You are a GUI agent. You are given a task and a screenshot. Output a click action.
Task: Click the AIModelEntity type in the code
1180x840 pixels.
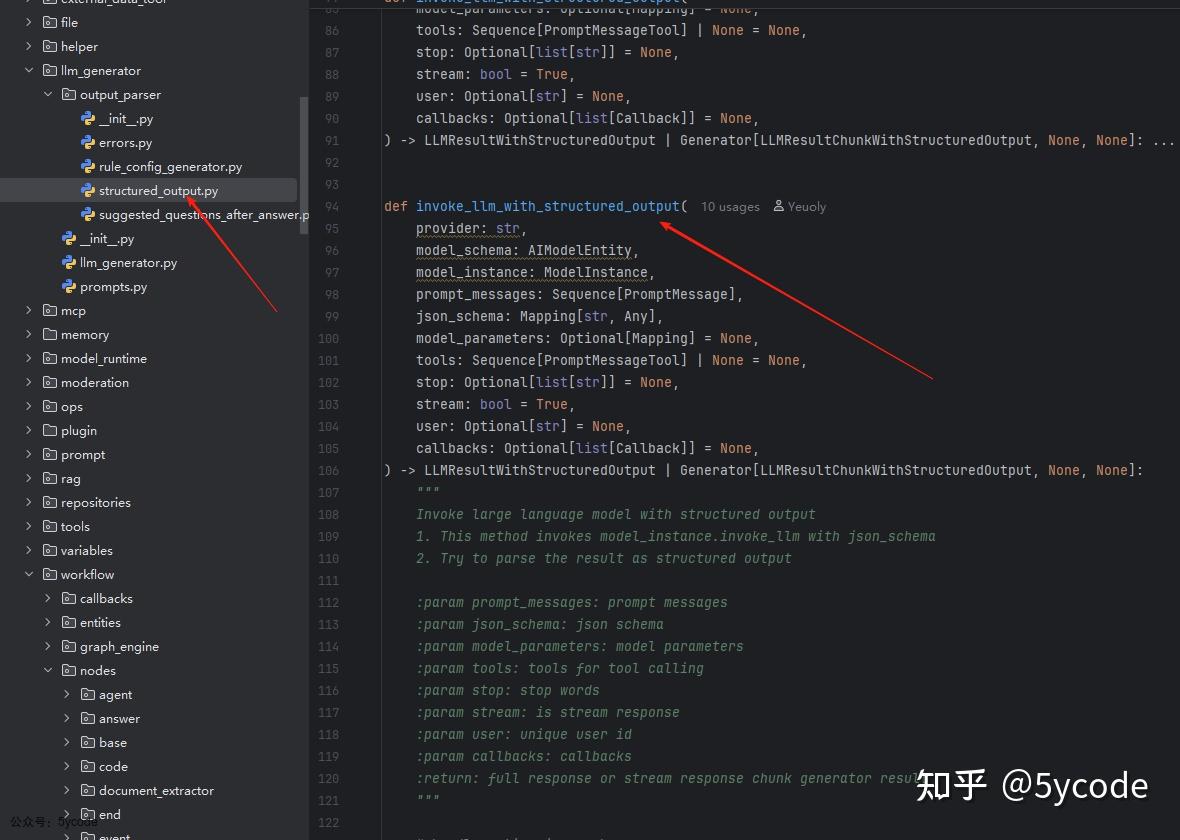[x=579, y=251]
